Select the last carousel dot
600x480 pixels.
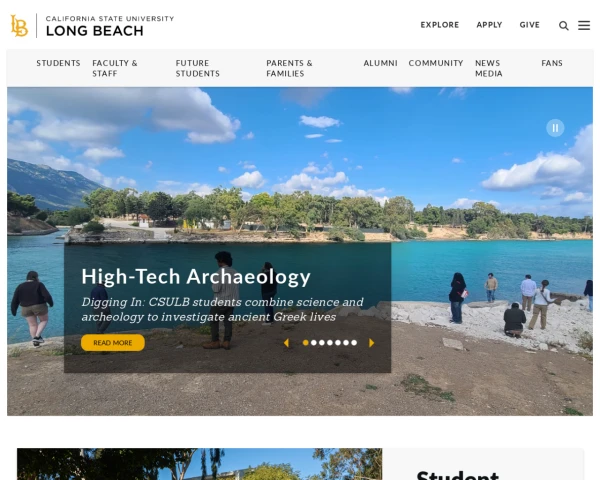pos(354,343)
